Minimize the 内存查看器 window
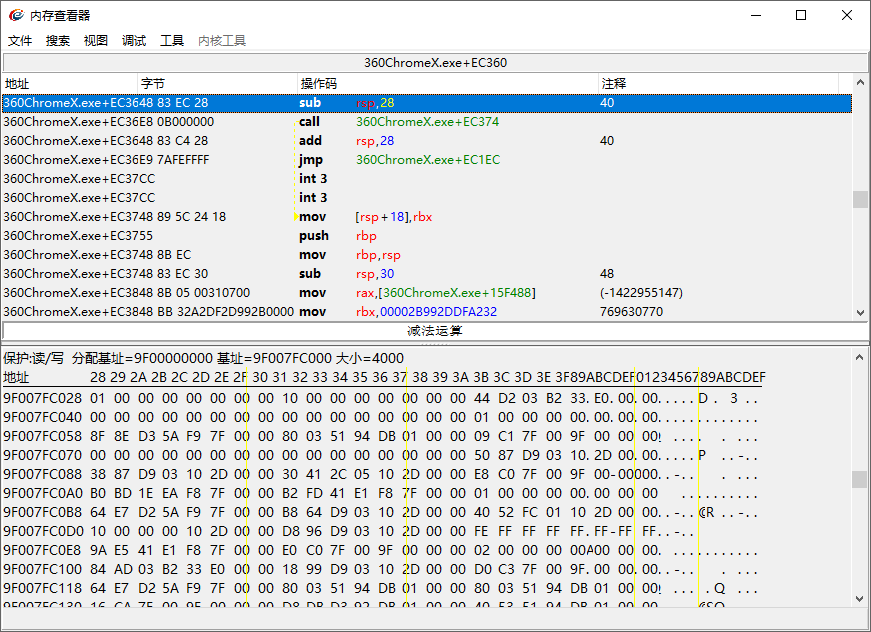Viewport: 871px width, 632px height. point(756,15)
